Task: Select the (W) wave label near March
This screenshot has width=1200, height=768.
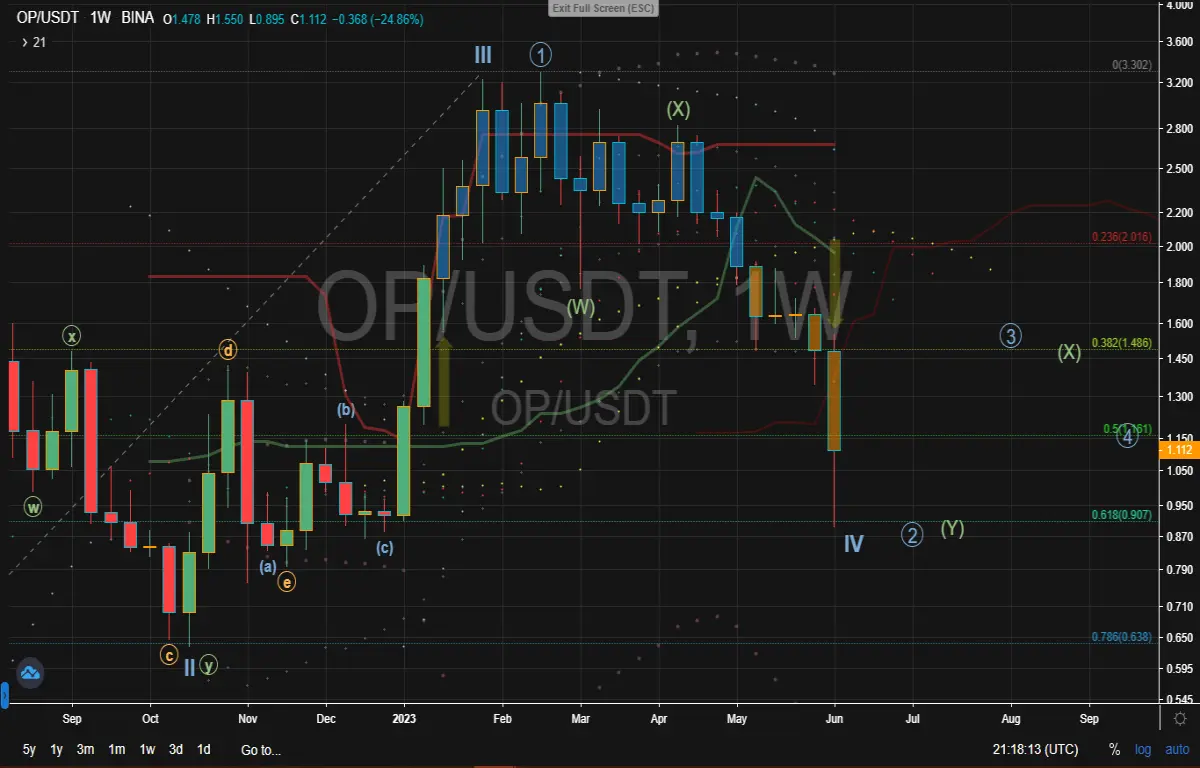Action: pos(581,307)
